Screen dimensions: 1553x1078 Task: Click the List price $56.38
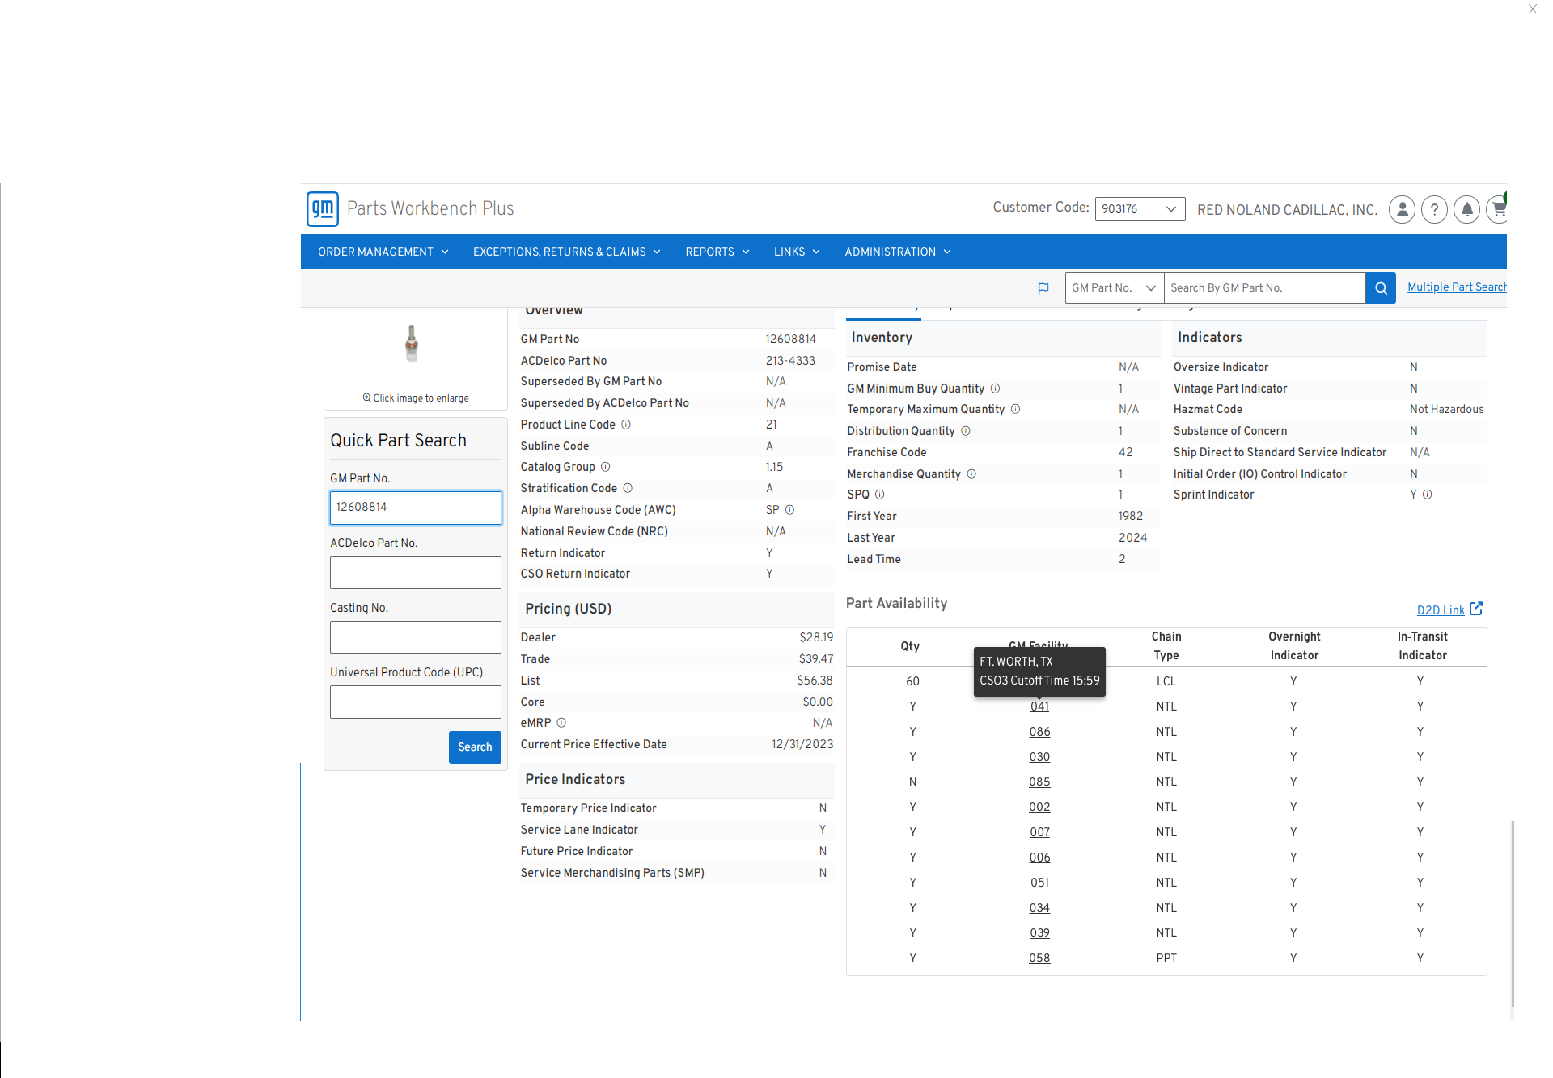click(815, 681)
